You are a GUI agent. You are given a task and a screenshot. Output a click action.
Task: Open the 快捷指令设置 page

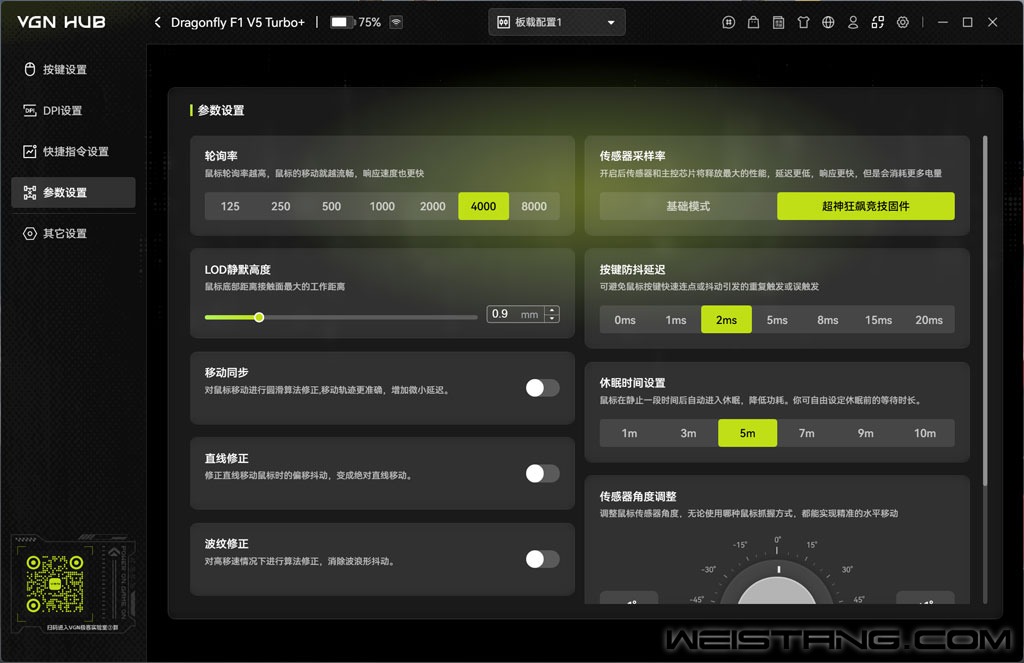pyautogui.click(x=73, y=152)
